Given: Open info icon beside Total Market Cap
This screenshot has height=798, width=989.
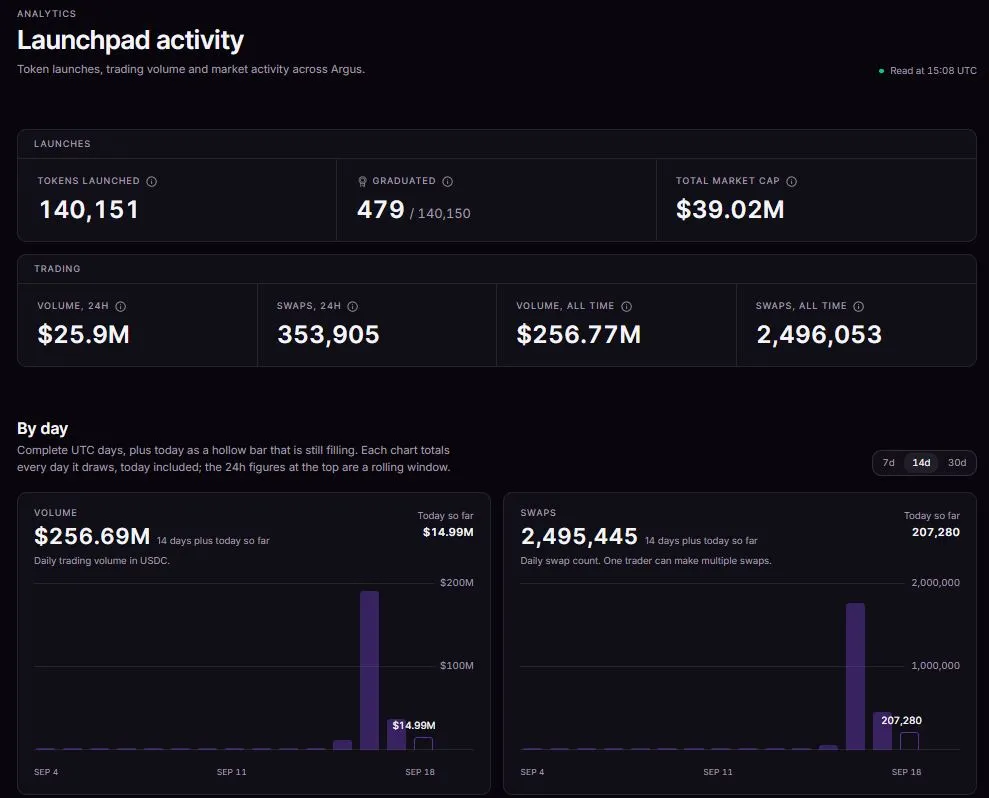Looking at the screenshot, I should click(791, 181).
